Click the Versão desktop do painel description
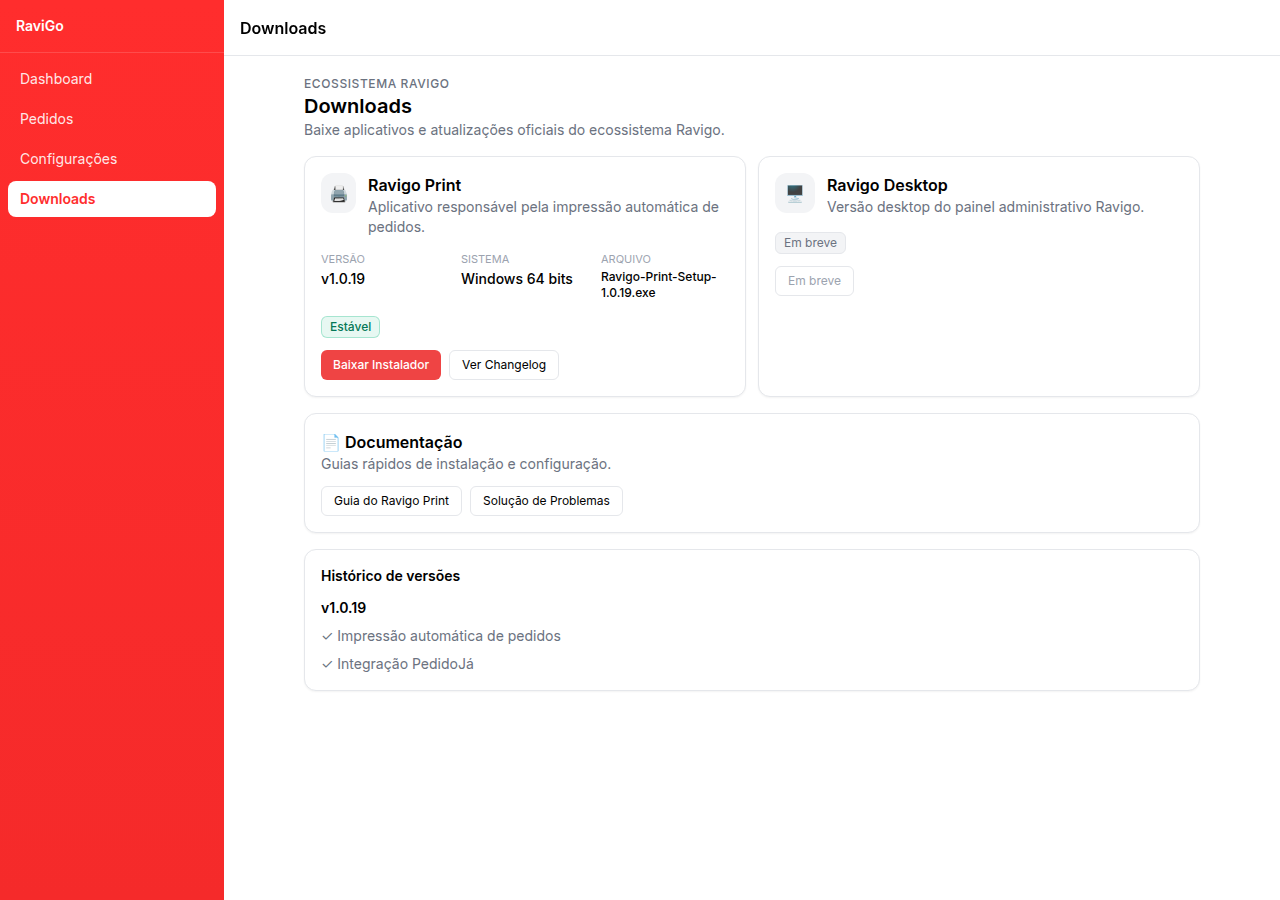The image size is (1280, 900). click(985, 207)
